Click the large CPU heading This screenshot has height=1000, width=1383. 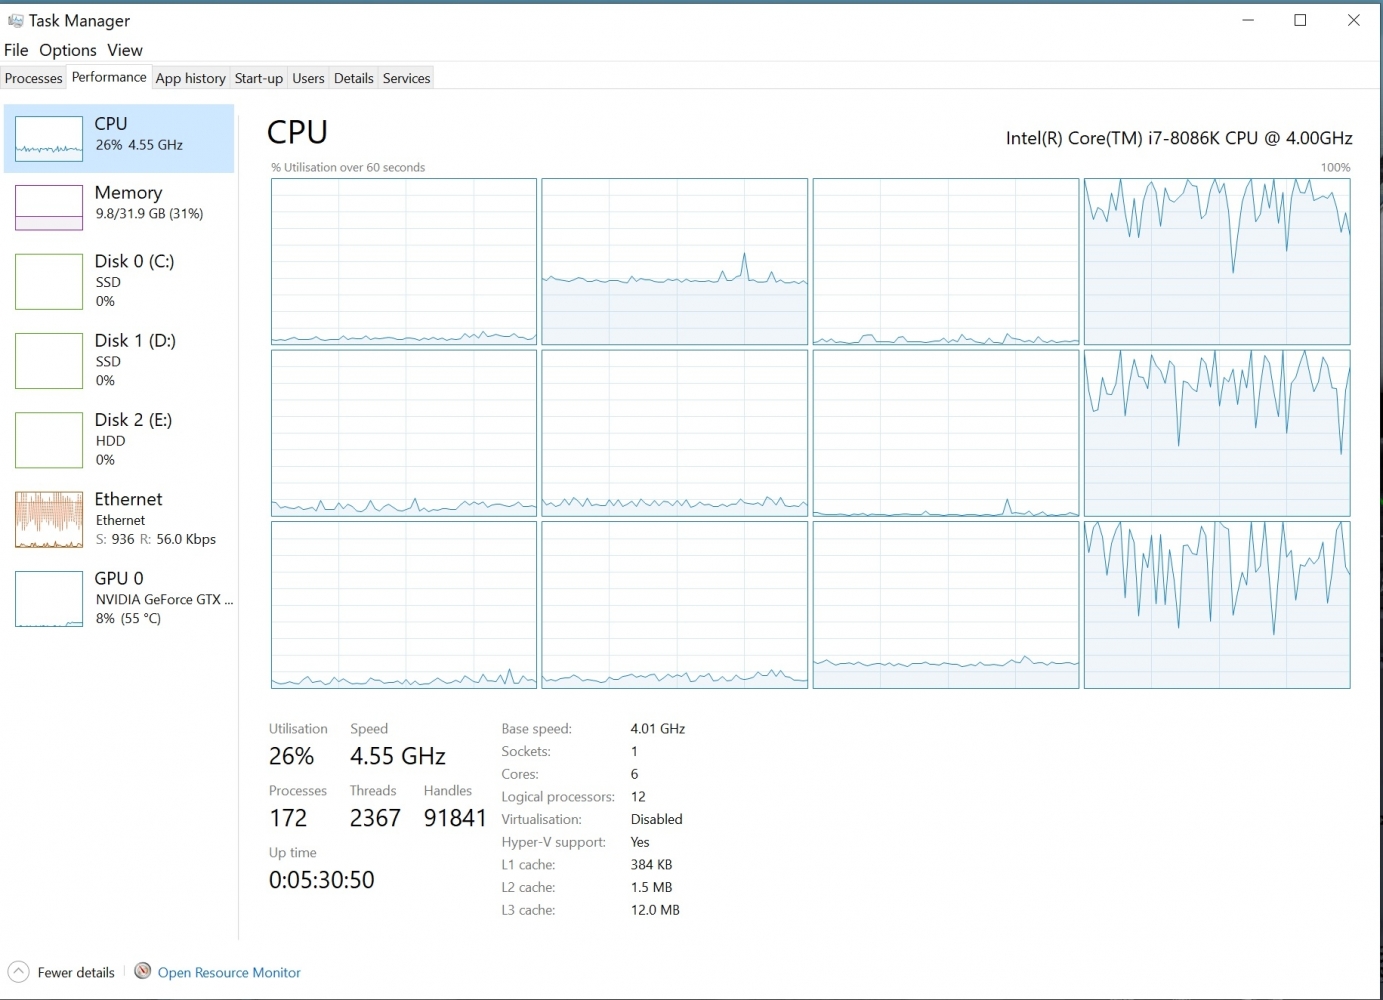[x=297, y=132]
